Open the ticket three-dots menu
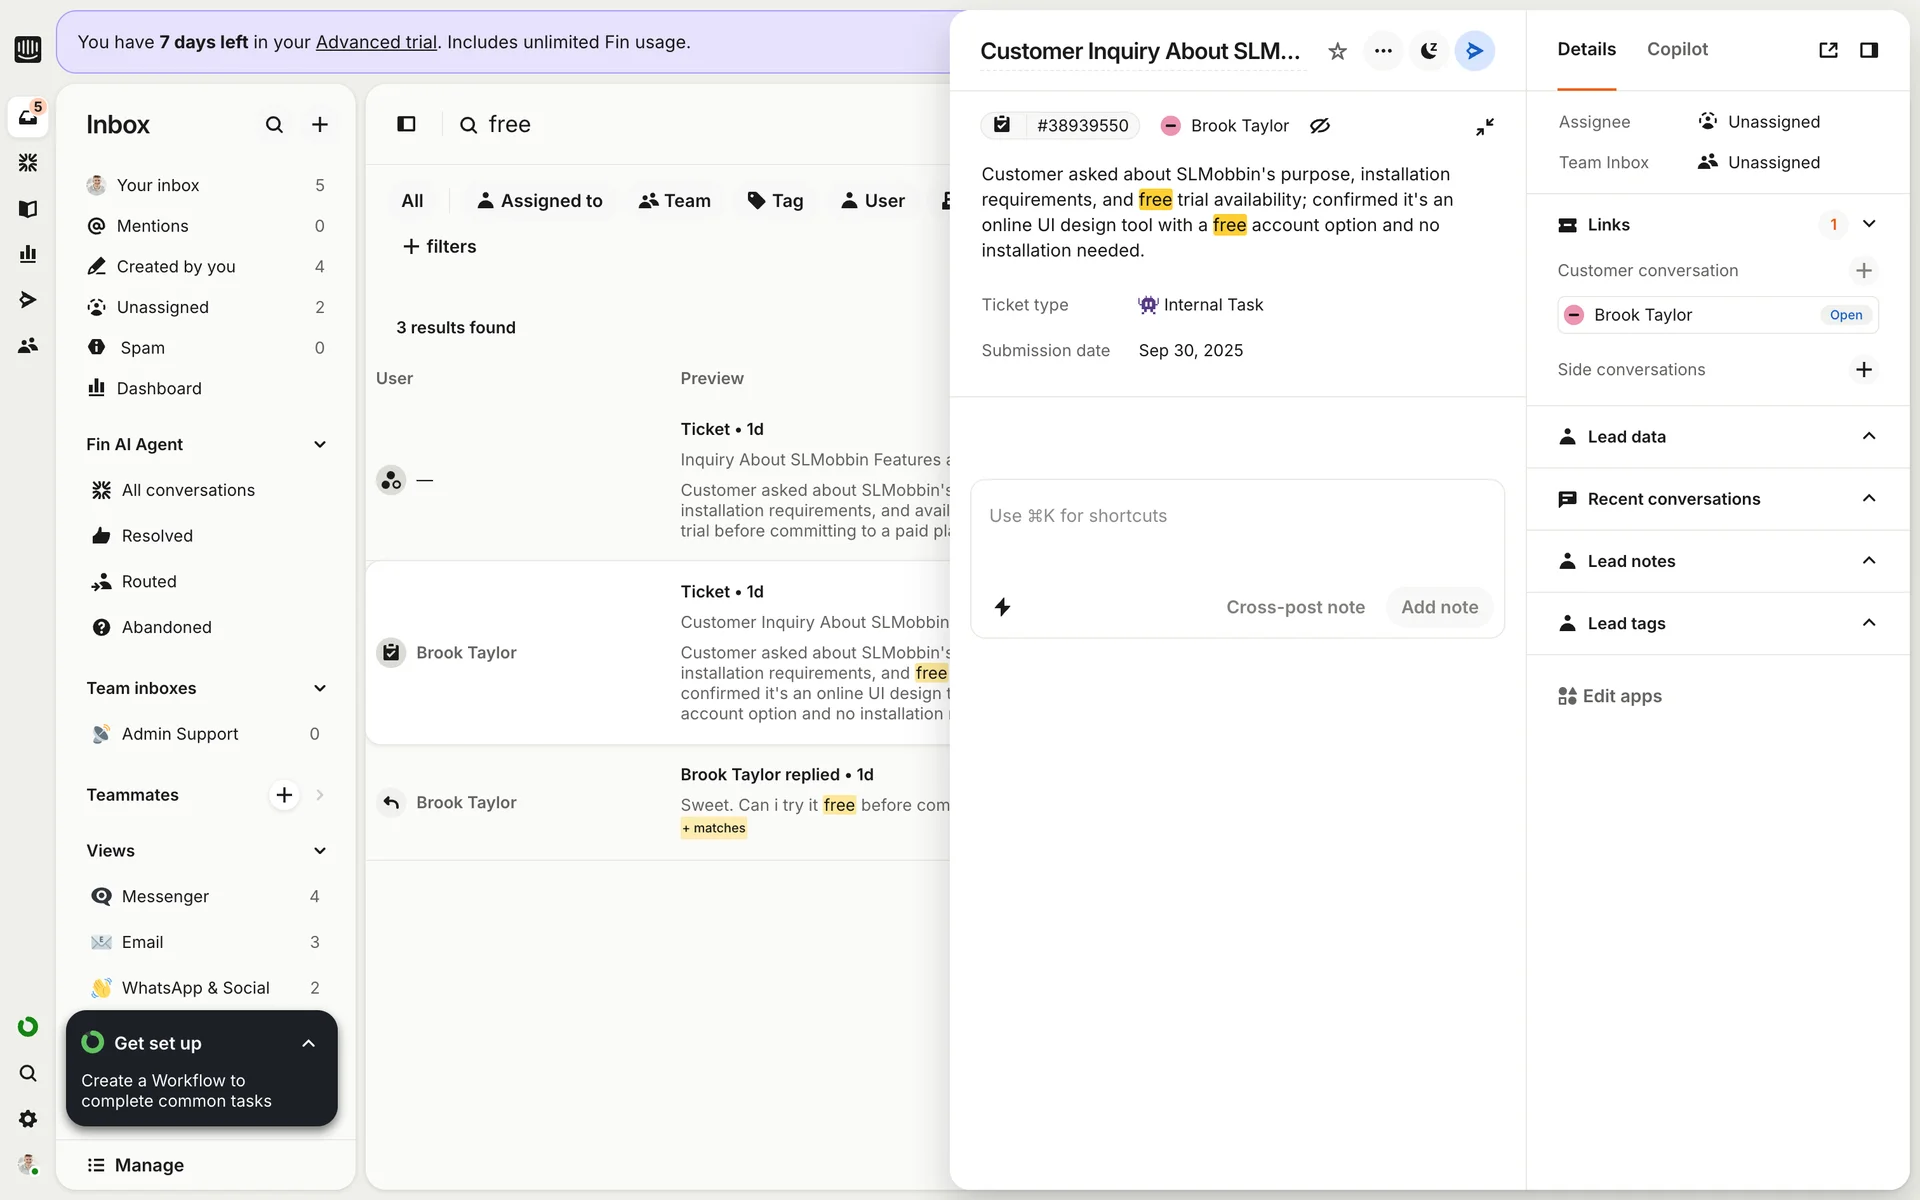This screenshot has width=1920, height=1200. click(1383, 51)
